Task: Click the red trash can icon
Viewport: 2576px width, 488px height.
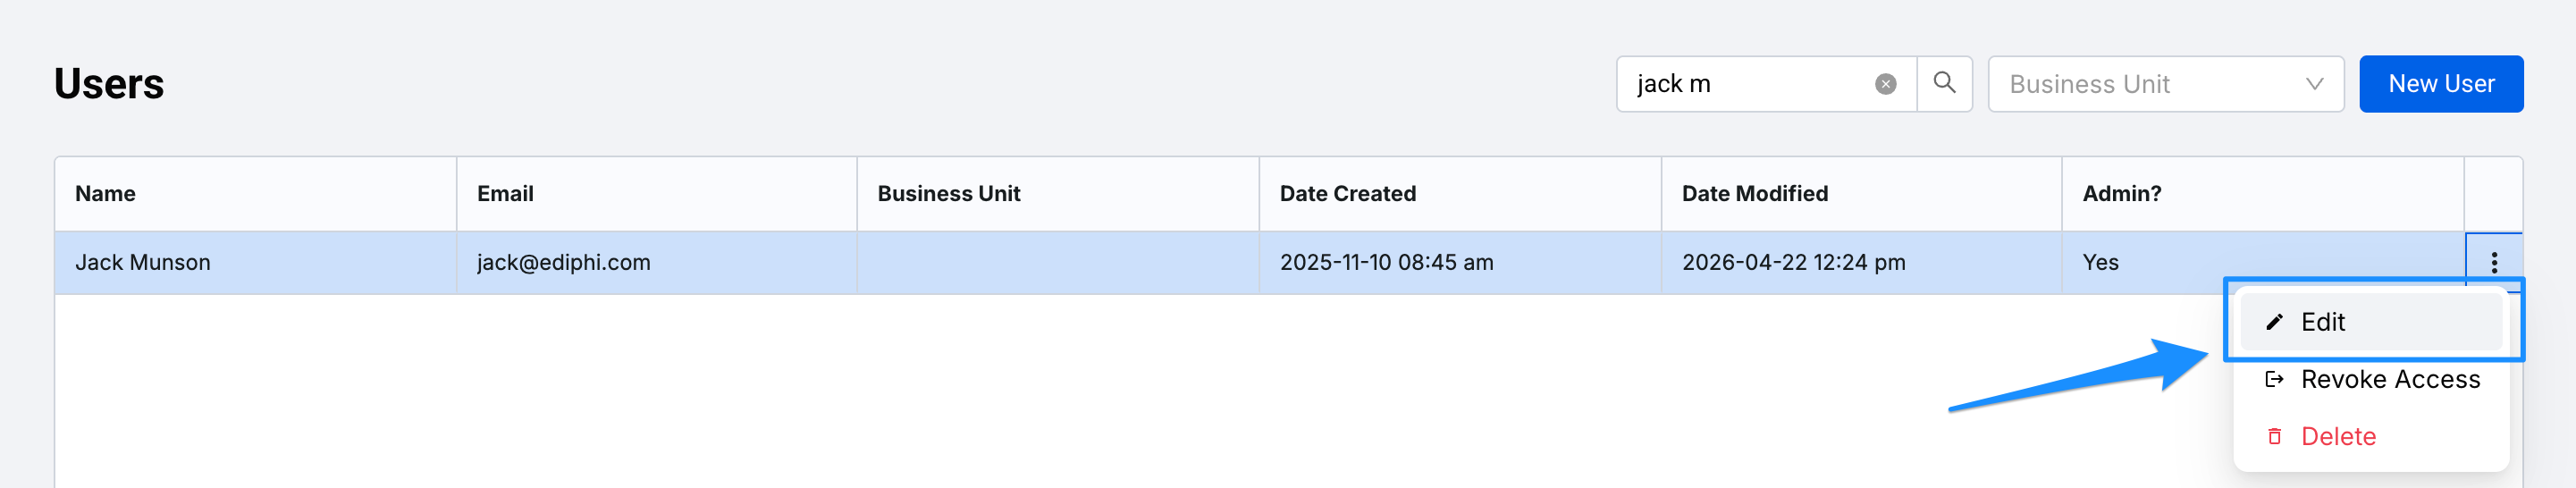Action: point(2274,436)
